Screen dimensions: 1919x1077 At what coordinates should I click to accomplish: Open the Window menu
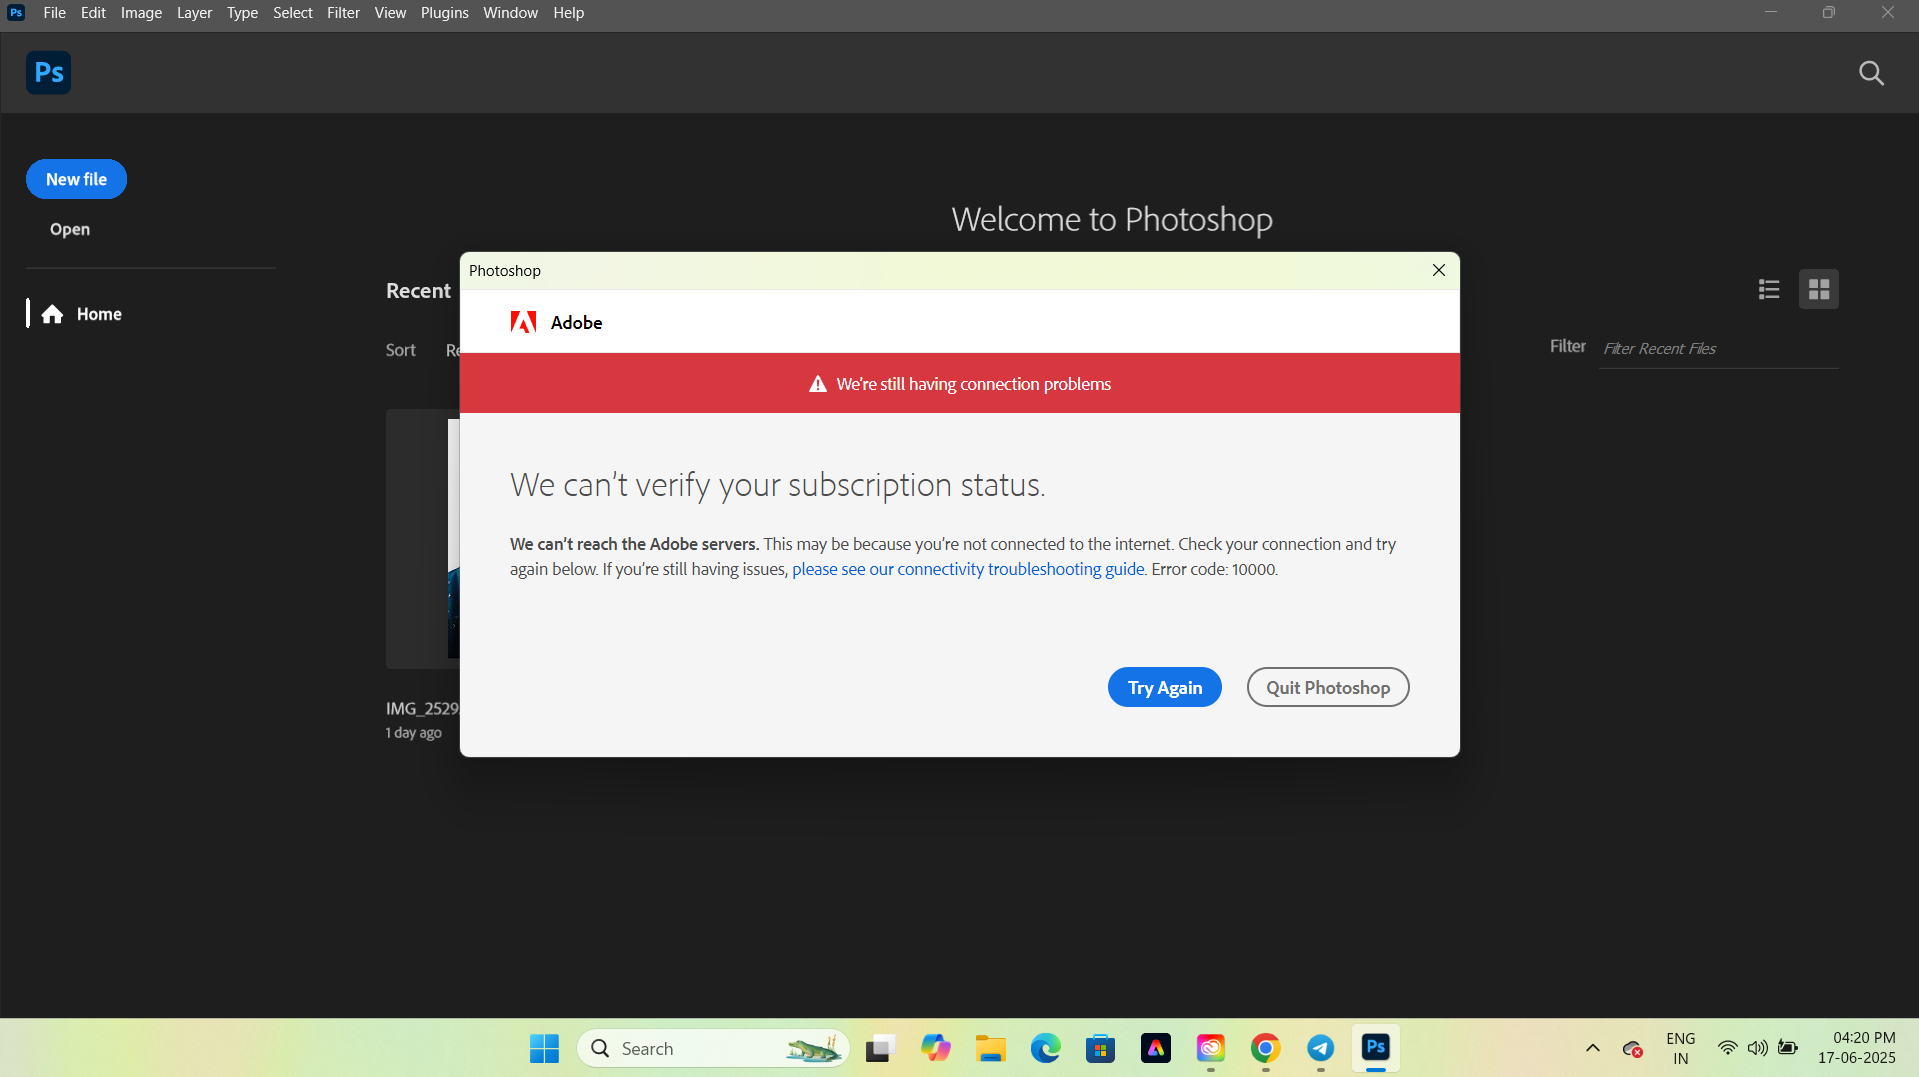[510, 13]
